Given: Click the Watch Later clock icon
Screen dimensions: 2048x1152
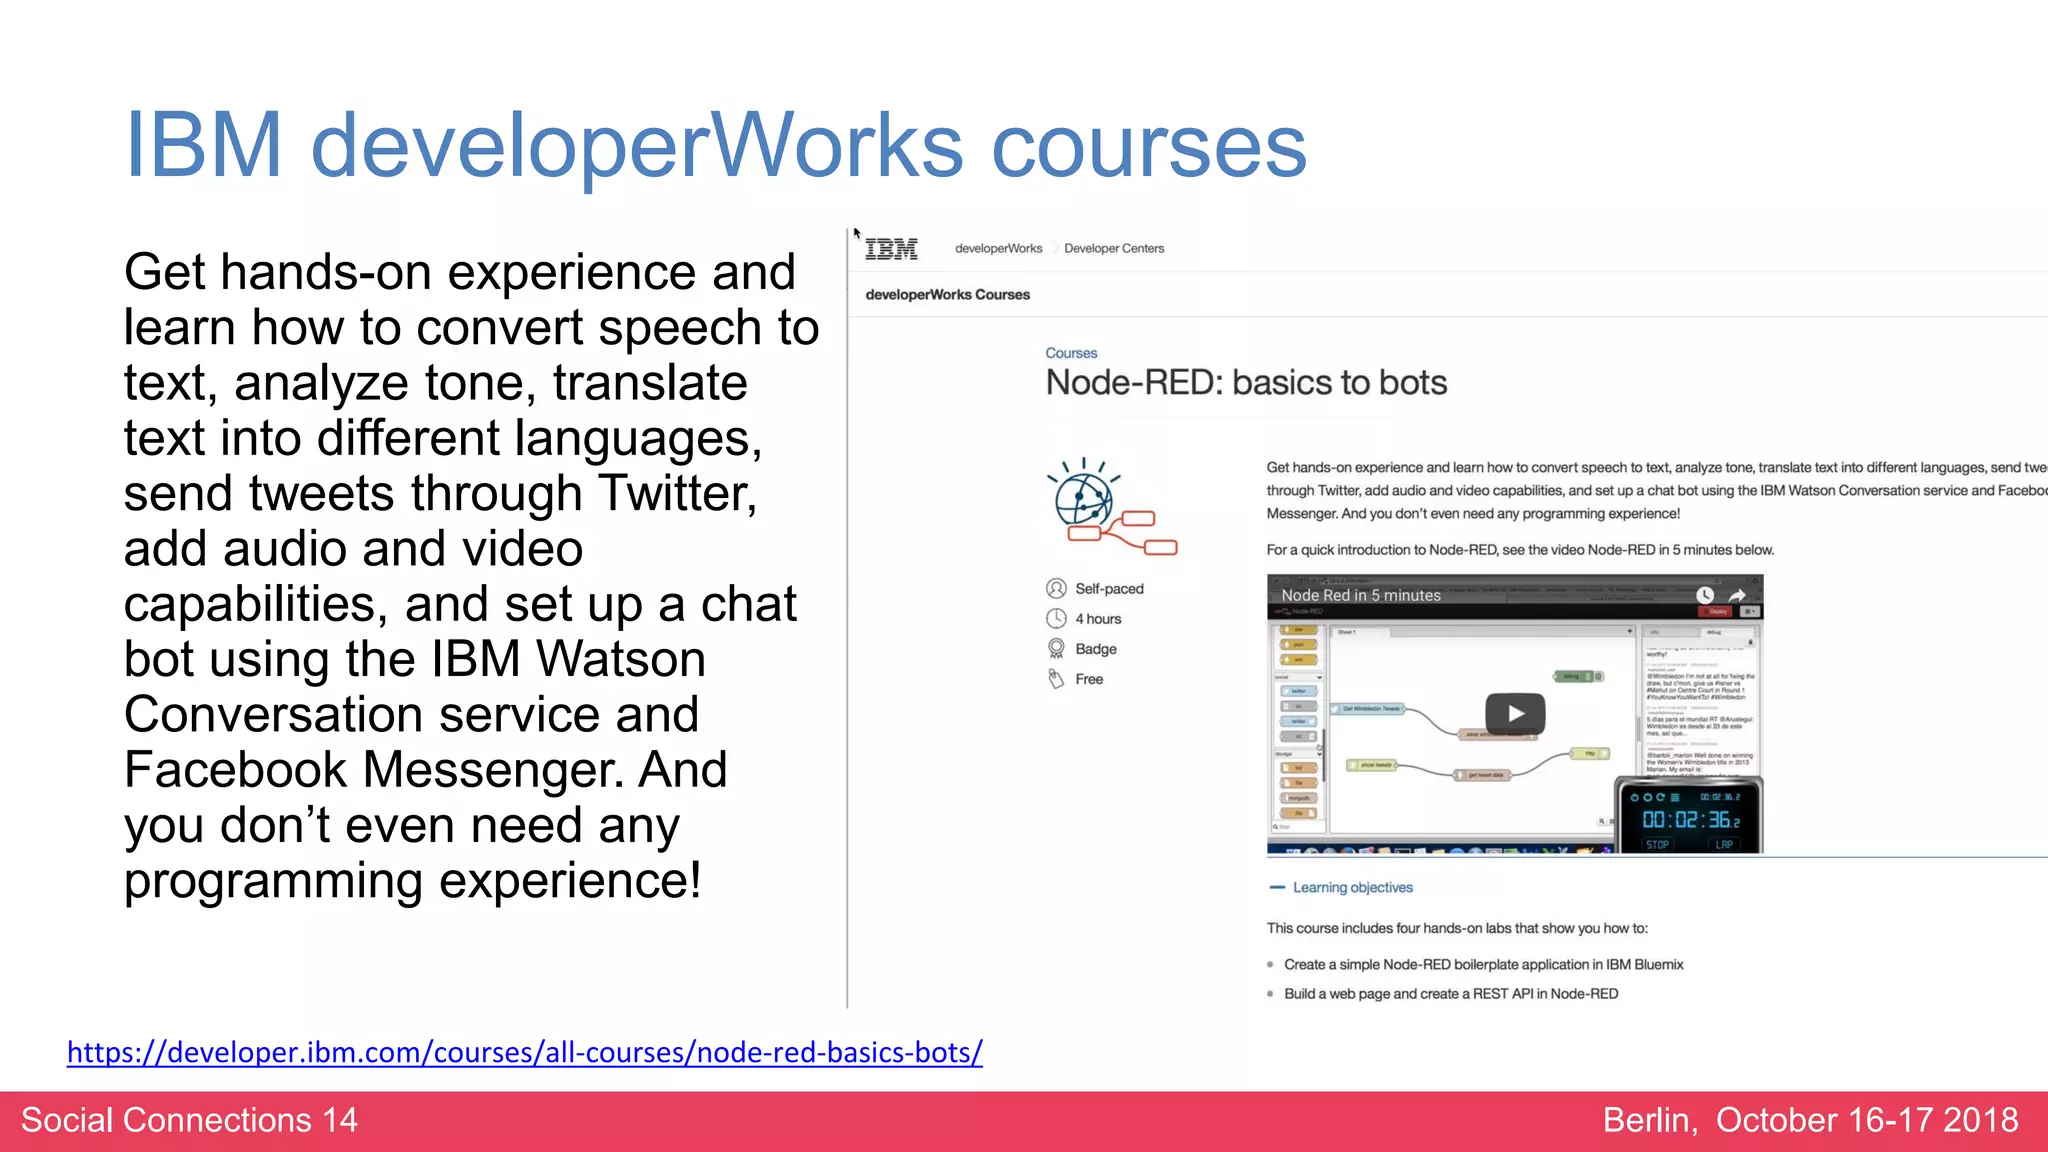Looking at the screenshot, I should [x=1705, y=595].
